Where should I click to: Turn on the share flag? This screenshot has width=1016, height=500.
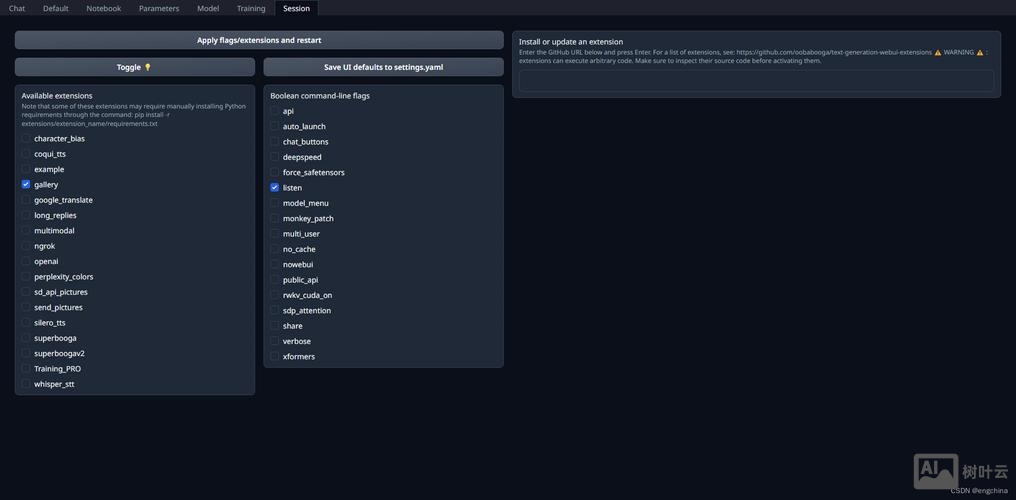pos(275,326)
